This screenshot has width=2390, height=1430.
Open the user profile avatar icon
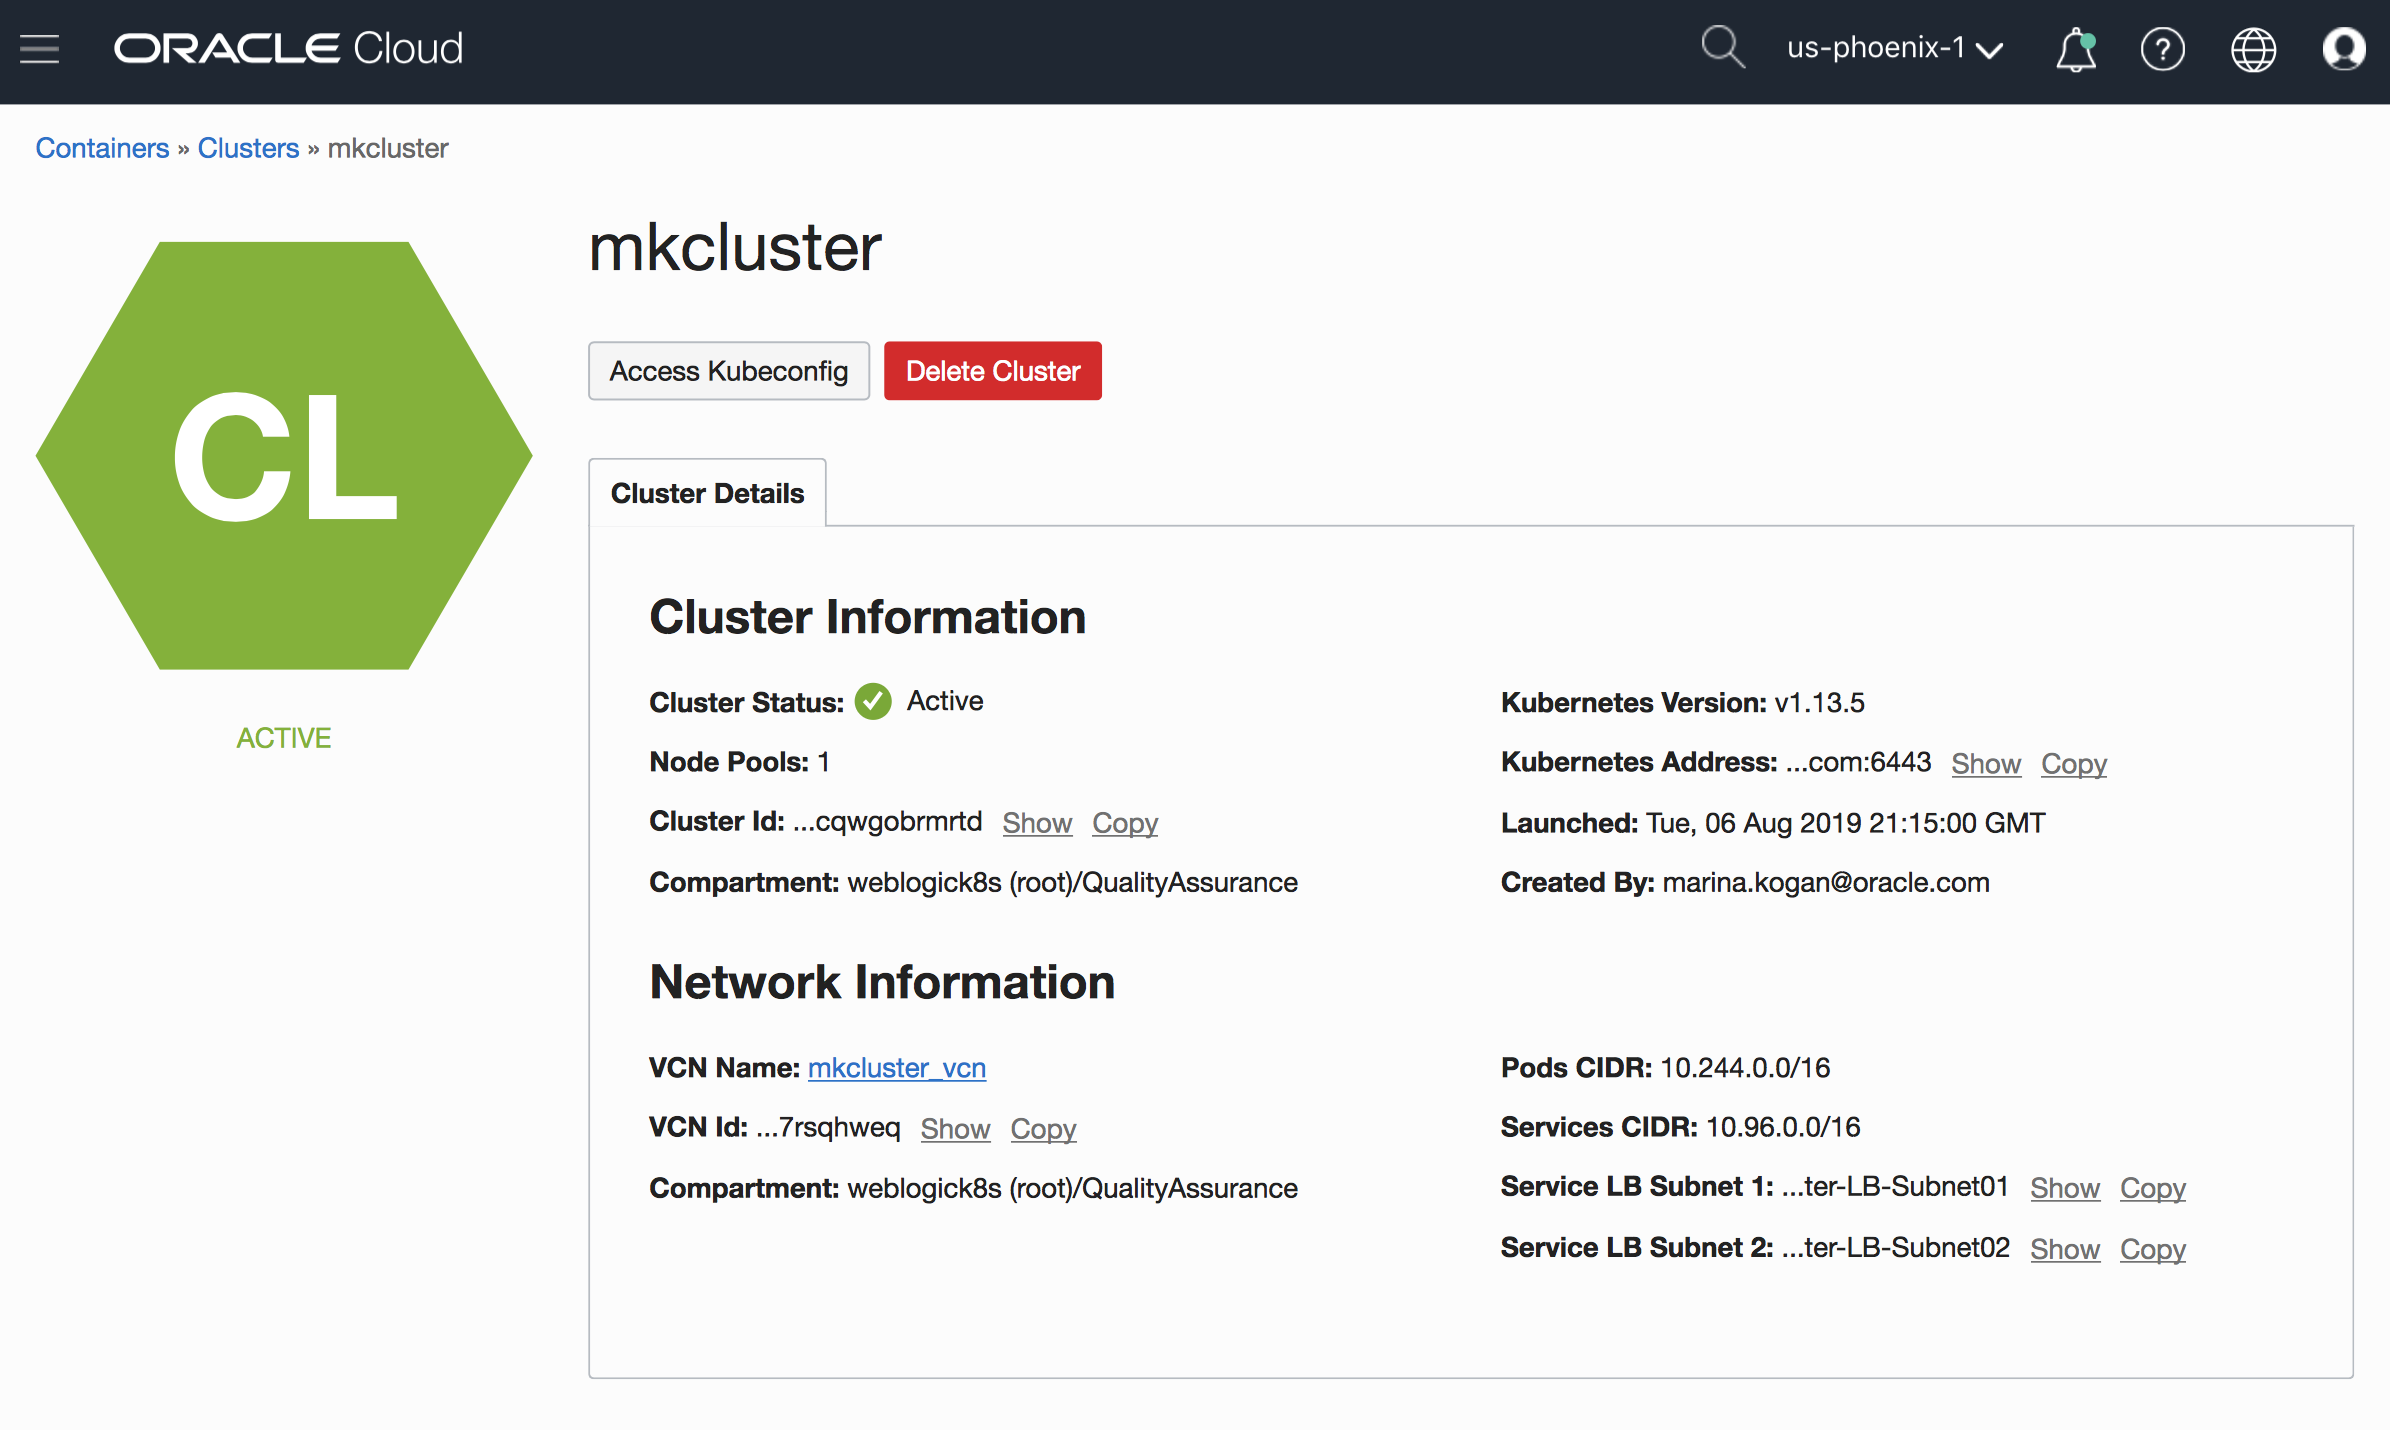coord(2343,49)
